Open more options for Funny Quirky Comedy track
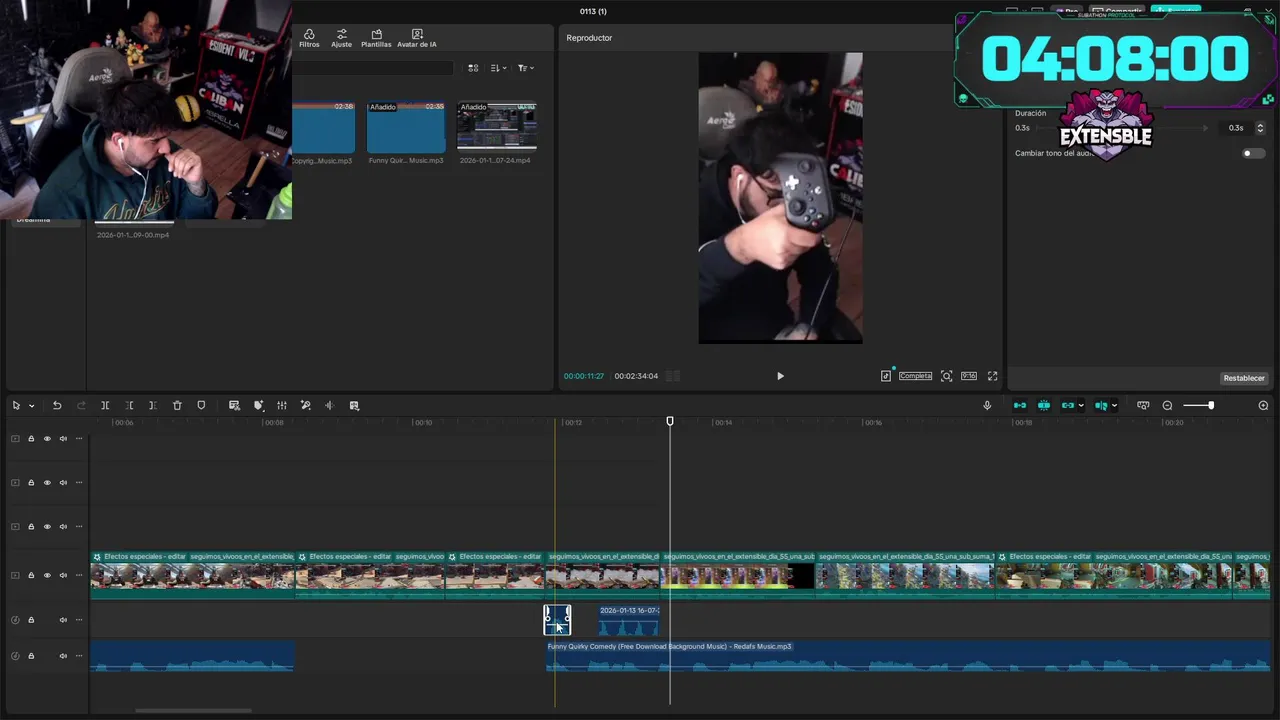 tap(78, 656)
